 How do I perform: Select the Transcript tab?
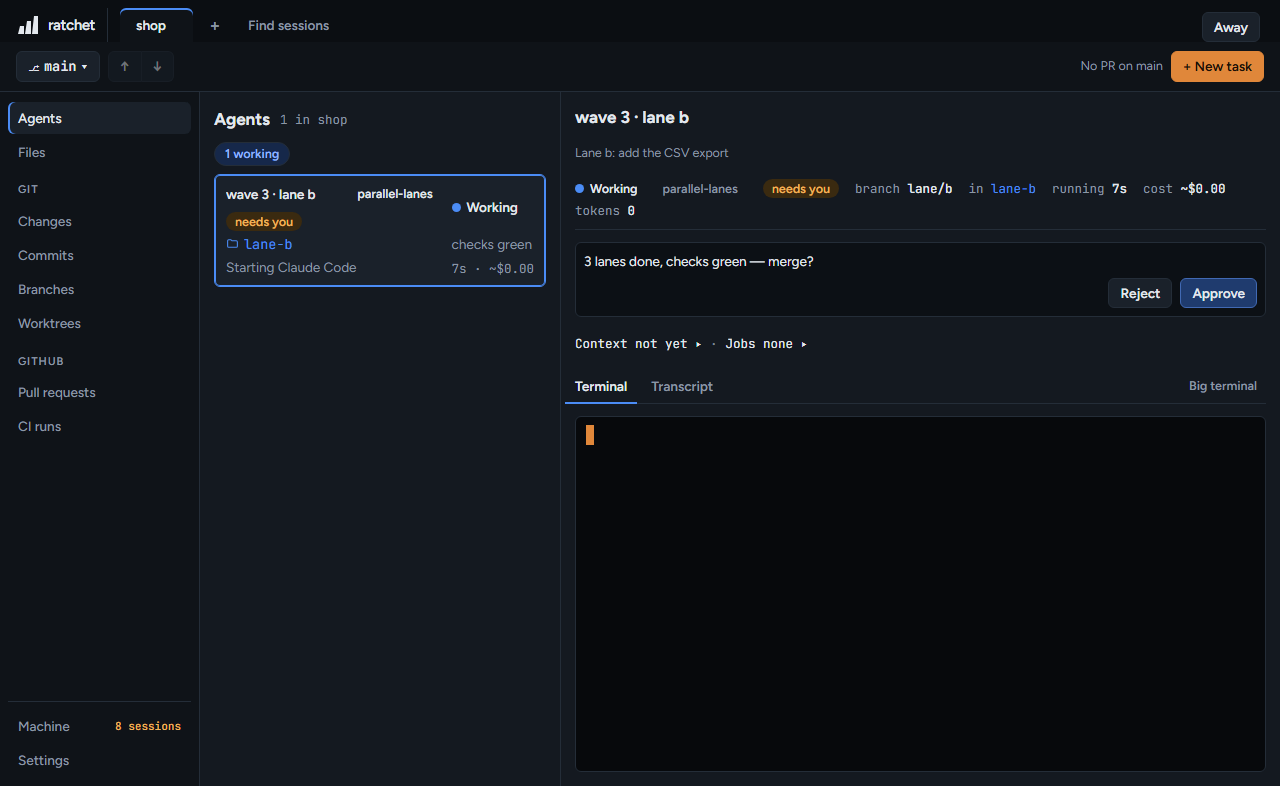682,386
